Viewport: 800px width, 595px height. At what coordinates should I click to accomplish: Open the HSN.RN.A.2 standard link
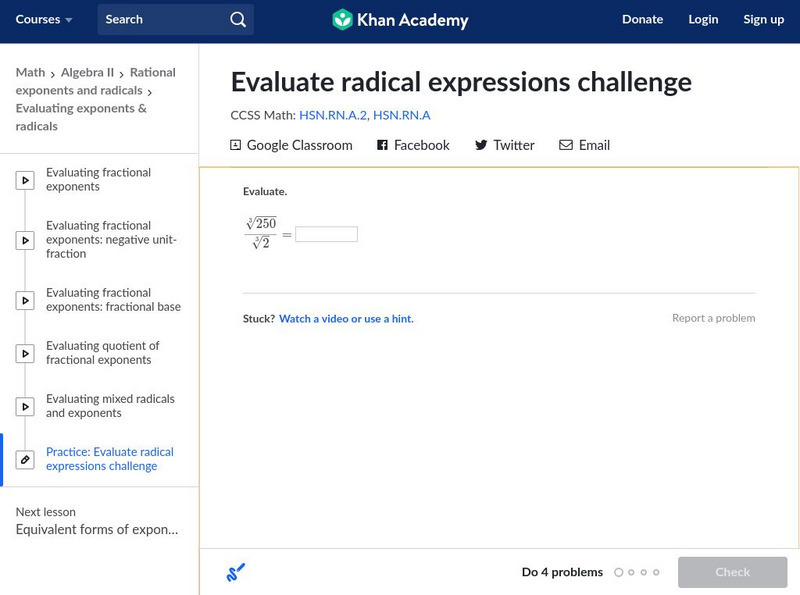click(332, 115)
